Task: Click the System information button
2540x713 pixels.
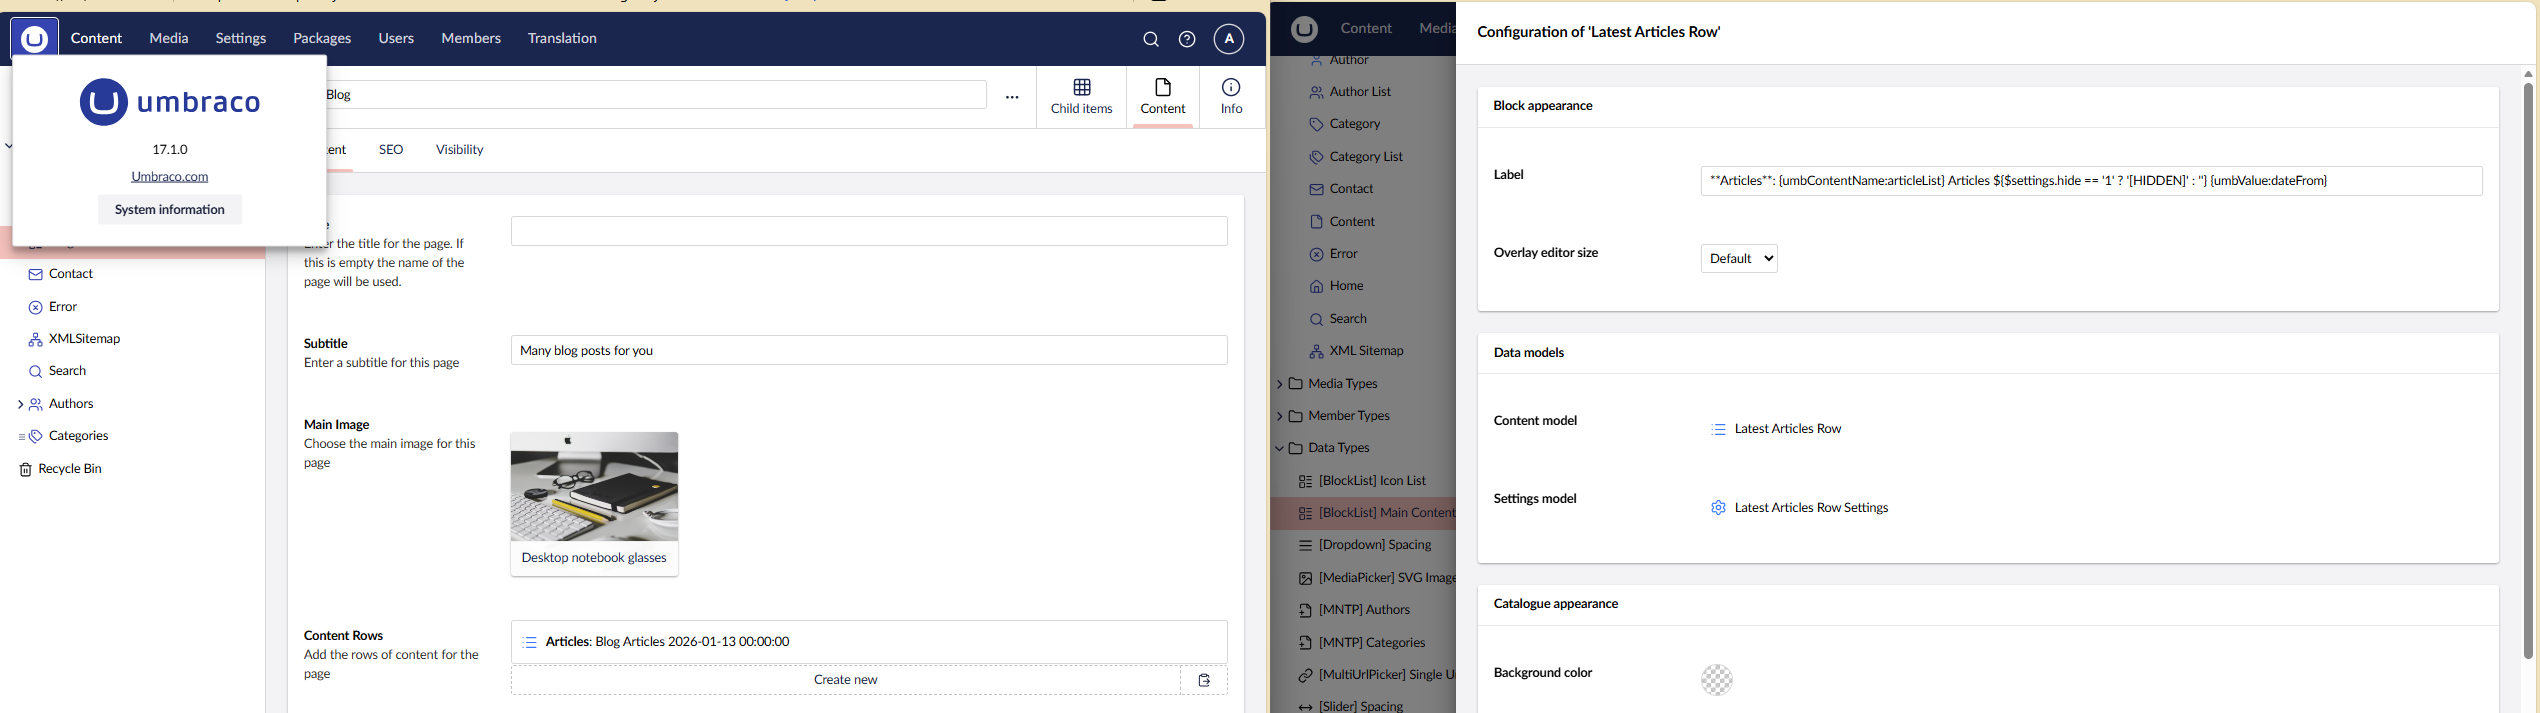Action: pos(170,210)
